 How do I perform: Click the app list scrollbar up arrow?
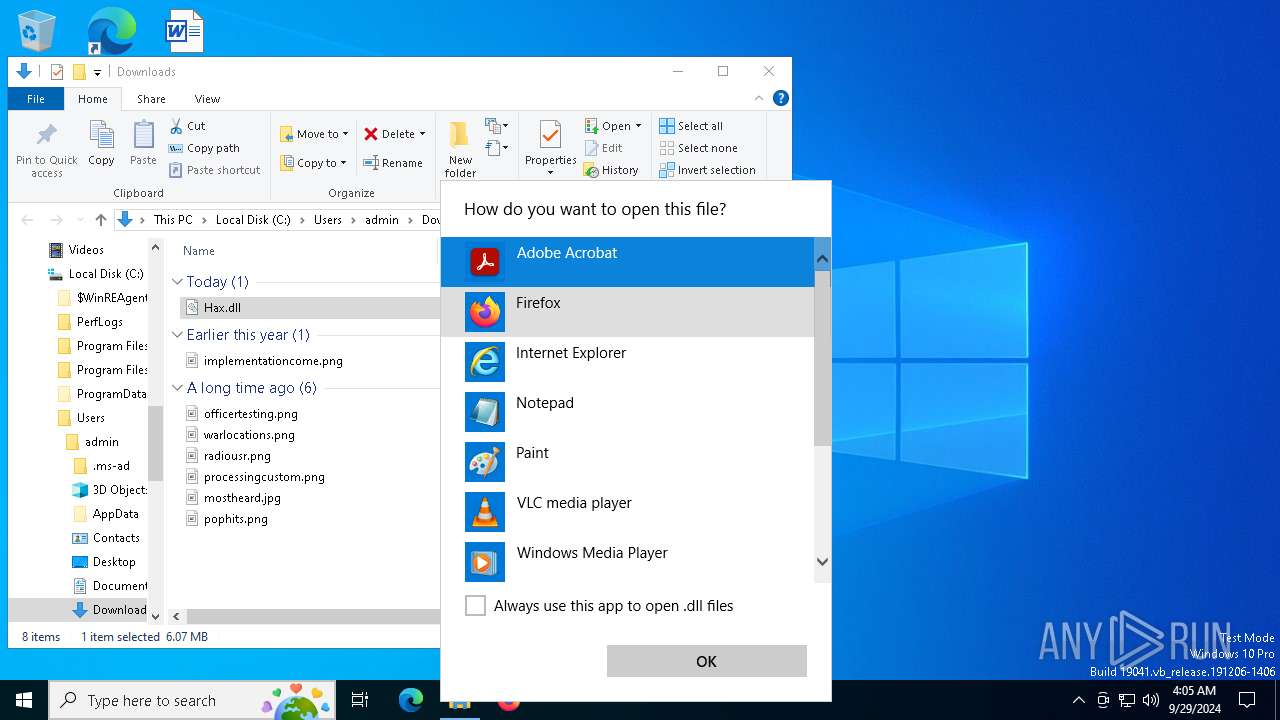pos(822,259)
